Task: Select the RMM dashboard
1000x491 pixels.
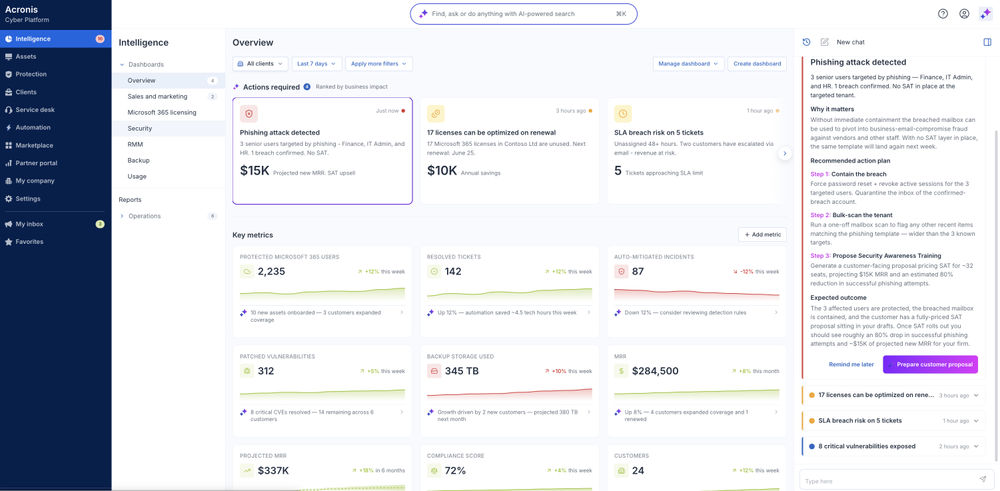Action: 168,144
